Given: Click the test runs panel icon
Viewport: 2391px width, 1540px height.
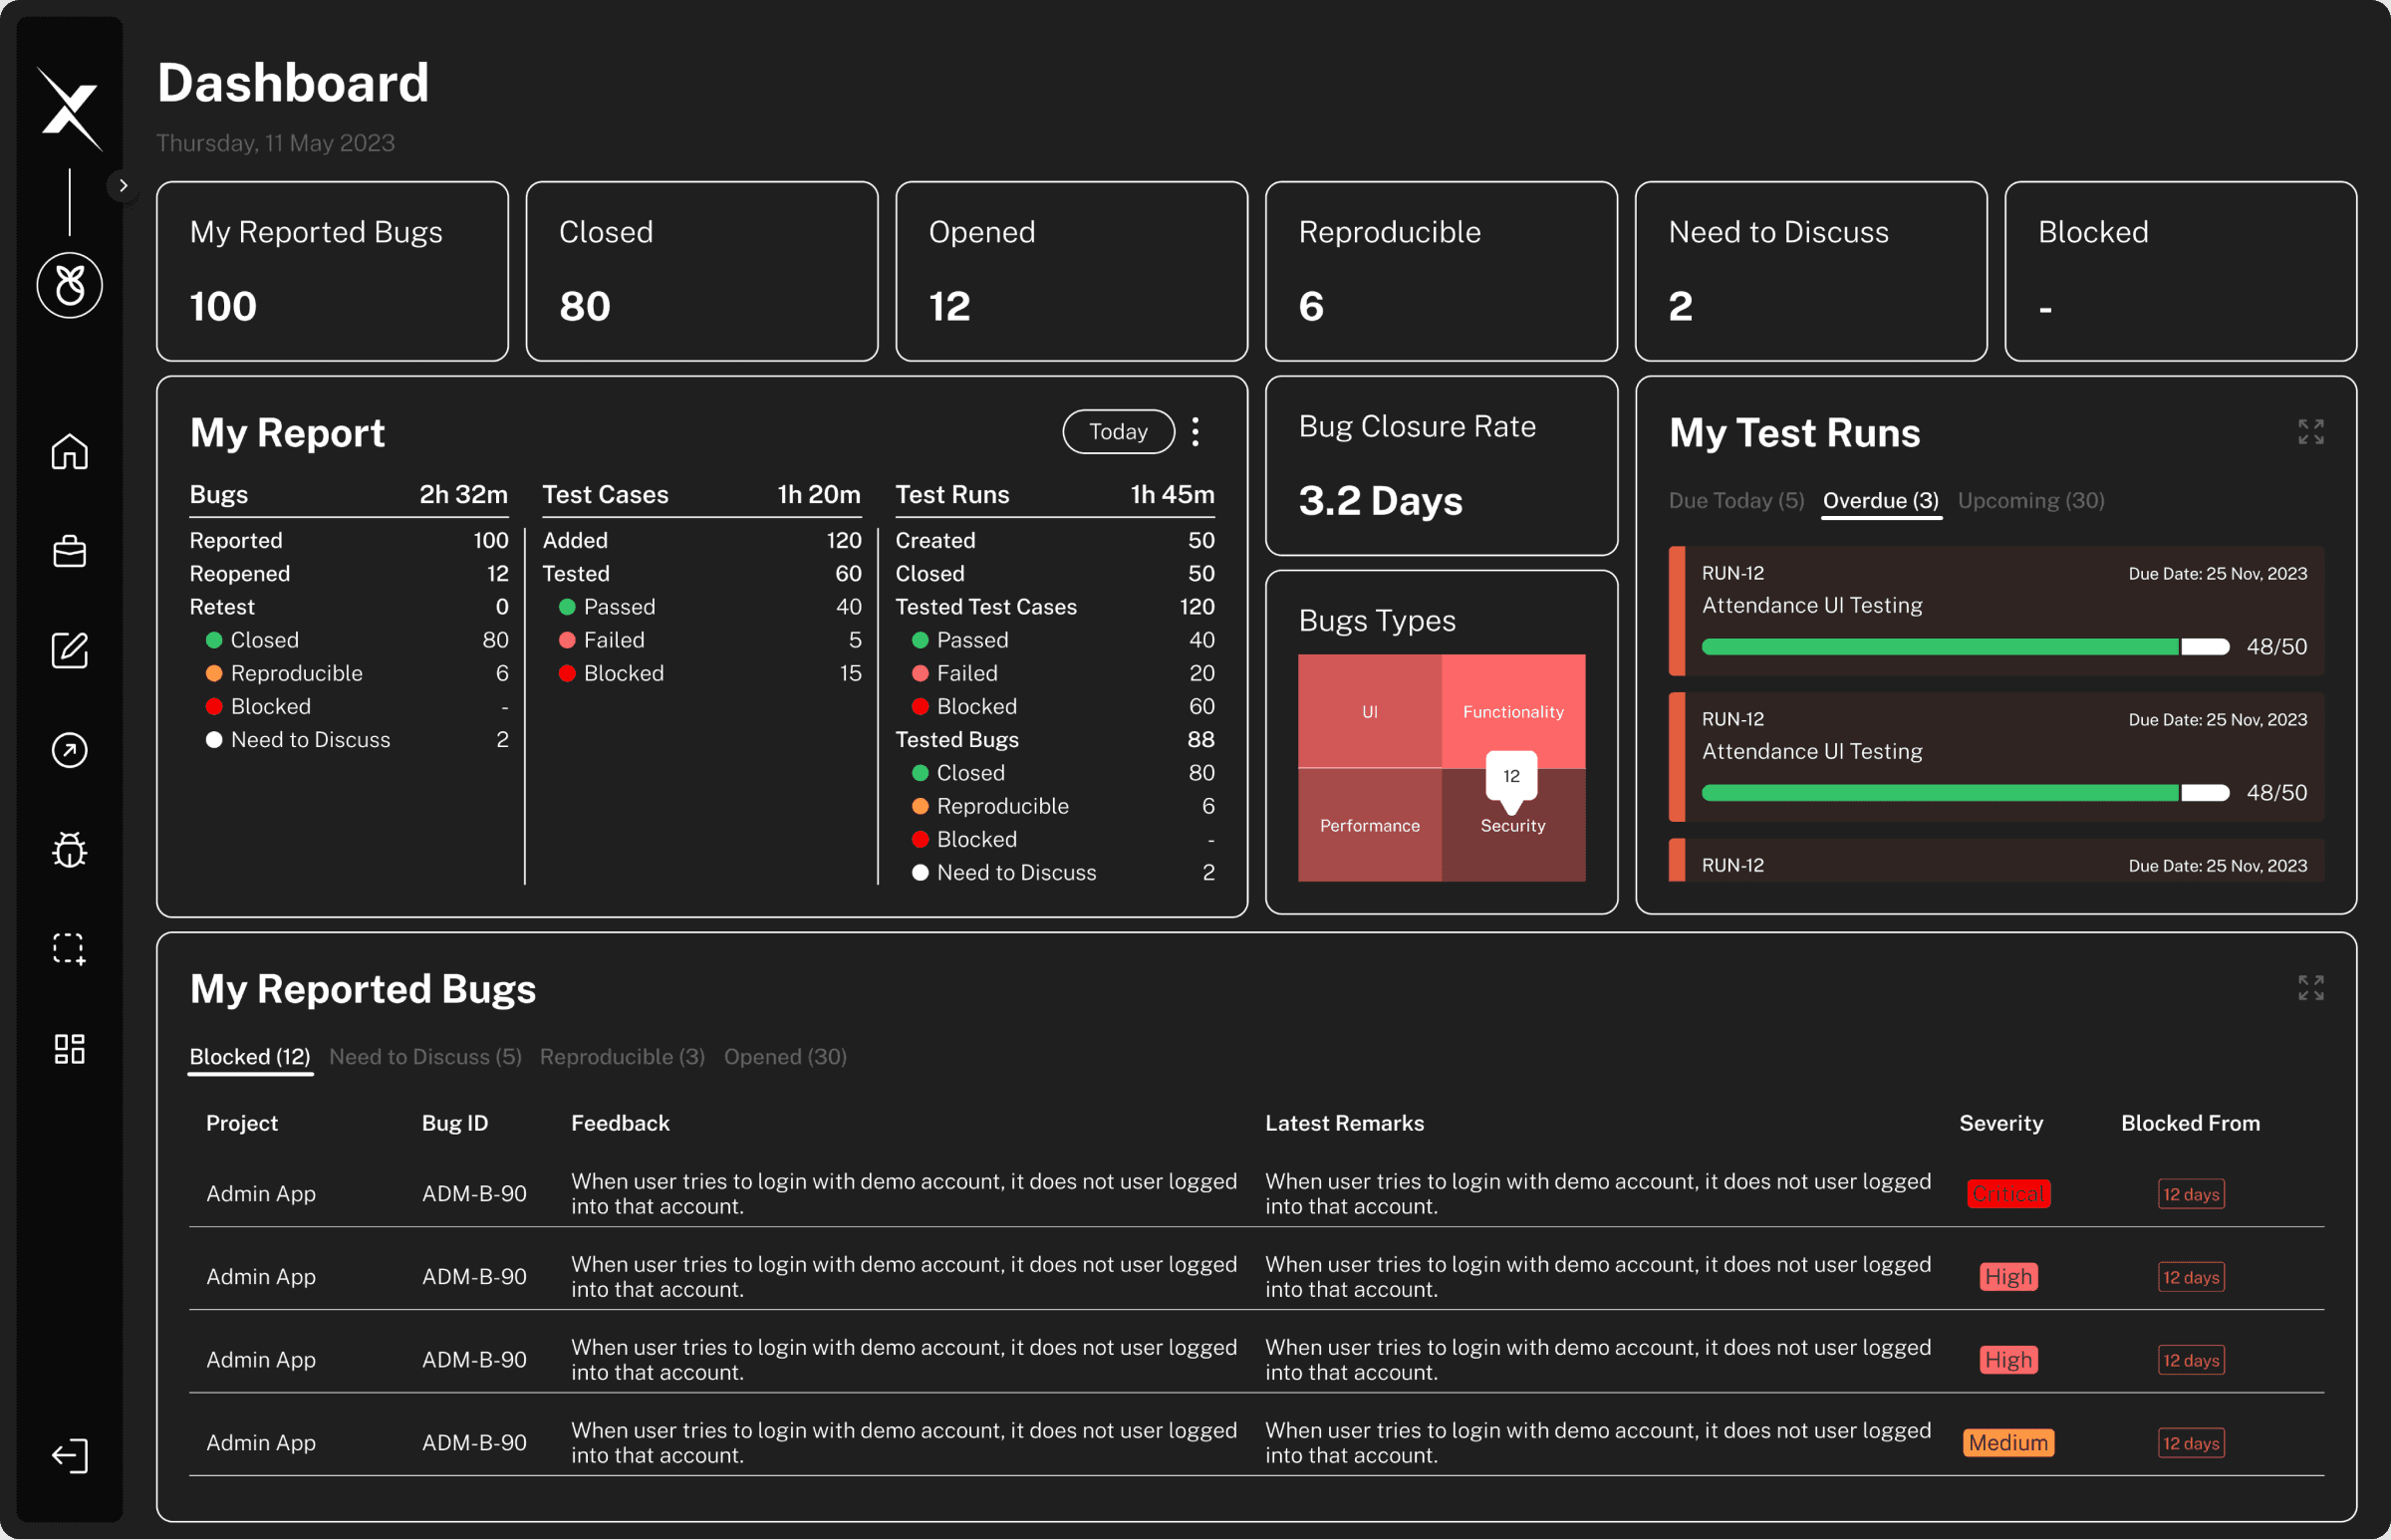Looking at the screenshot, I should (2307, 432).
